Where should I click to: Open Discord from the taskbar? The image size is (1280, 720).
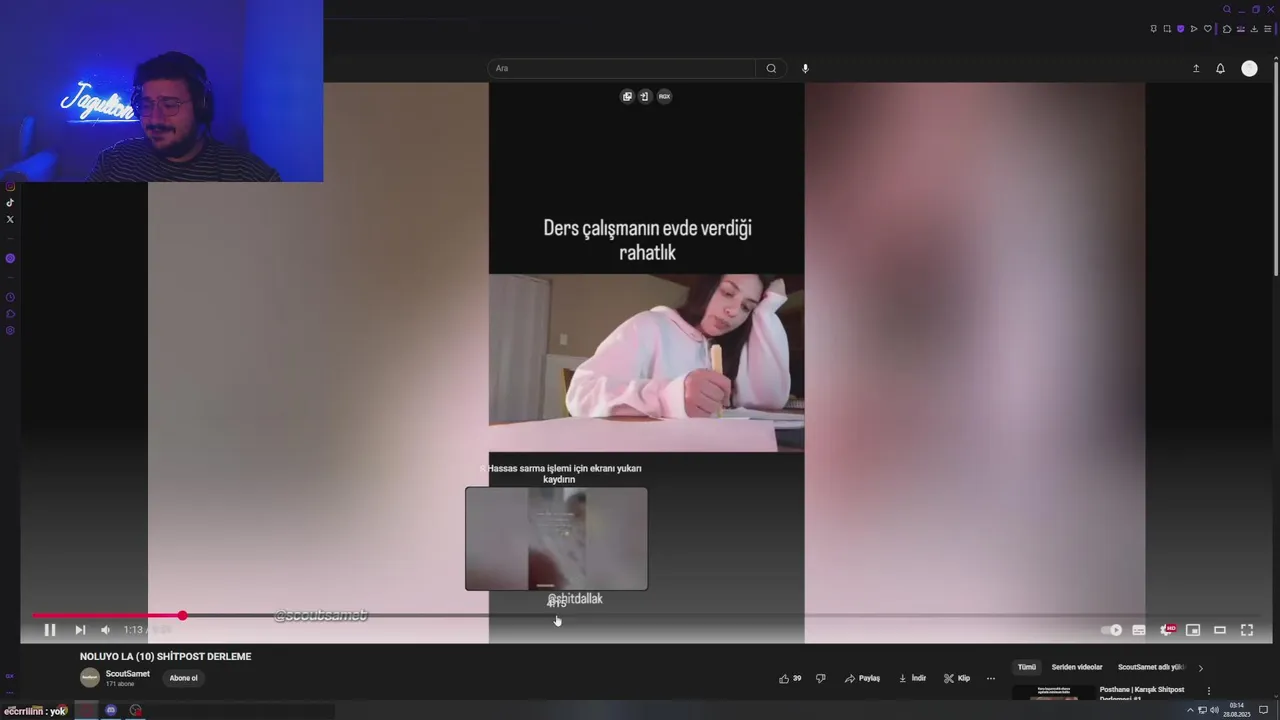111,710
